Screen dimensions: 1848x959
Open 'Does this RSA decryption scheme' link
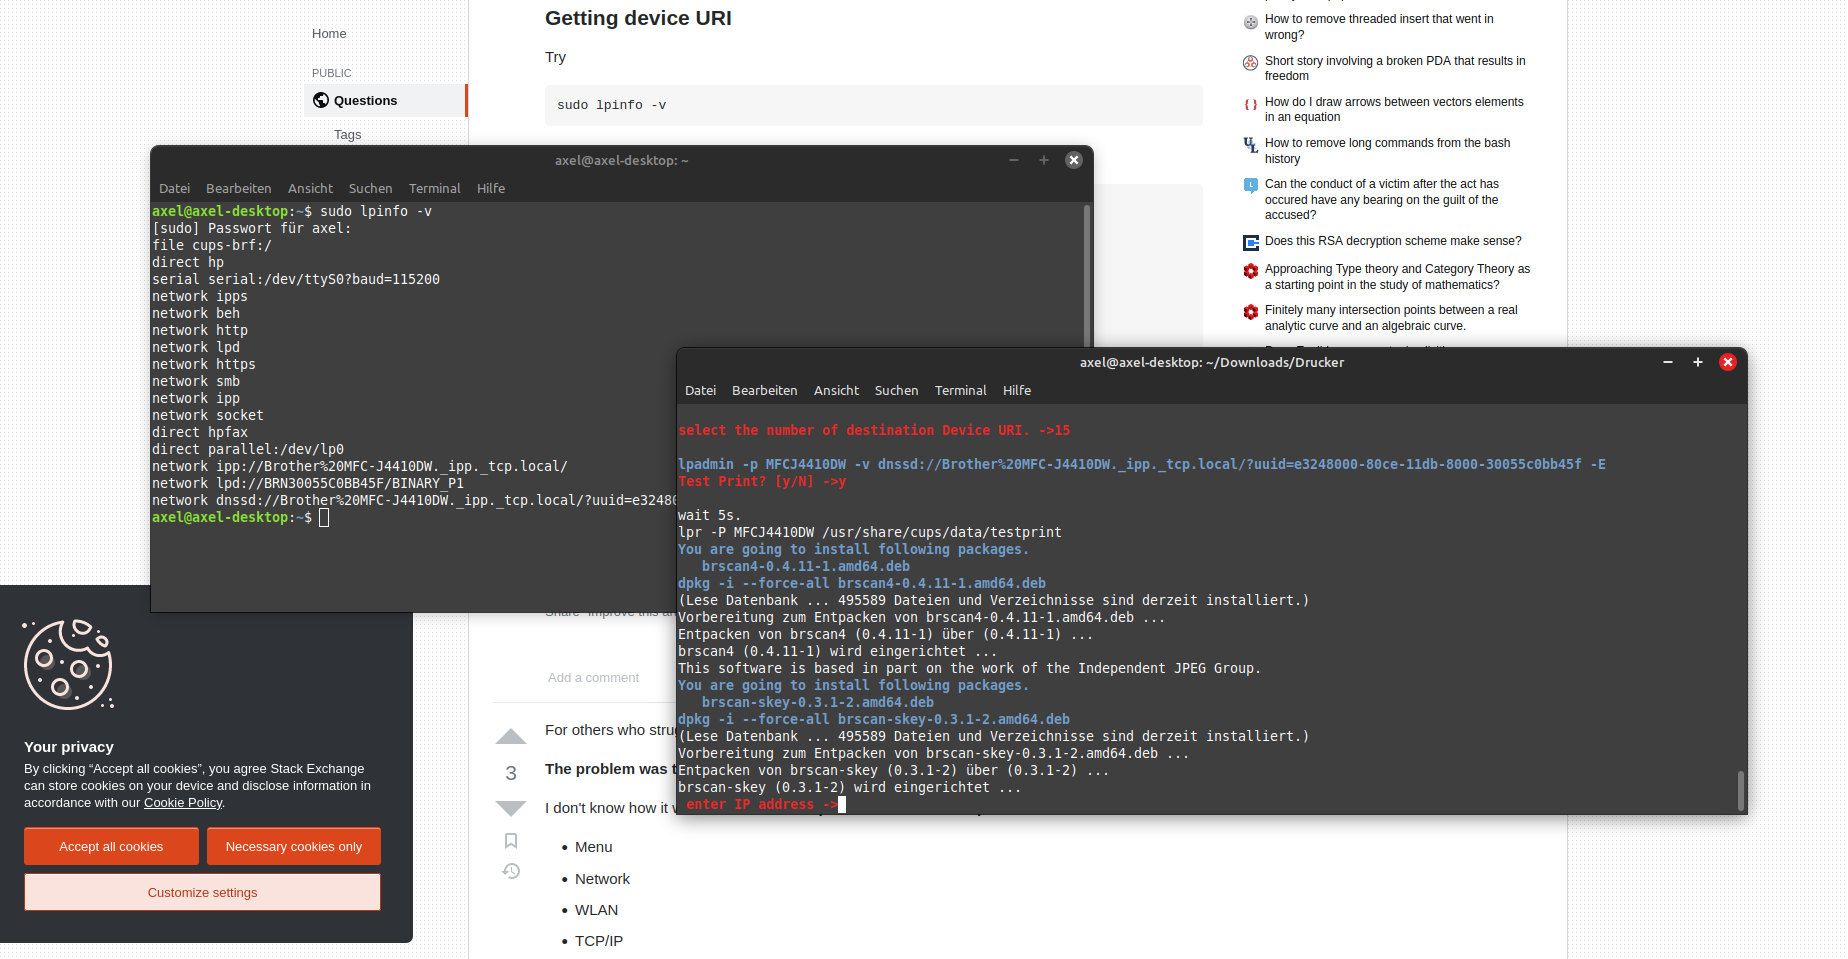1393,241
